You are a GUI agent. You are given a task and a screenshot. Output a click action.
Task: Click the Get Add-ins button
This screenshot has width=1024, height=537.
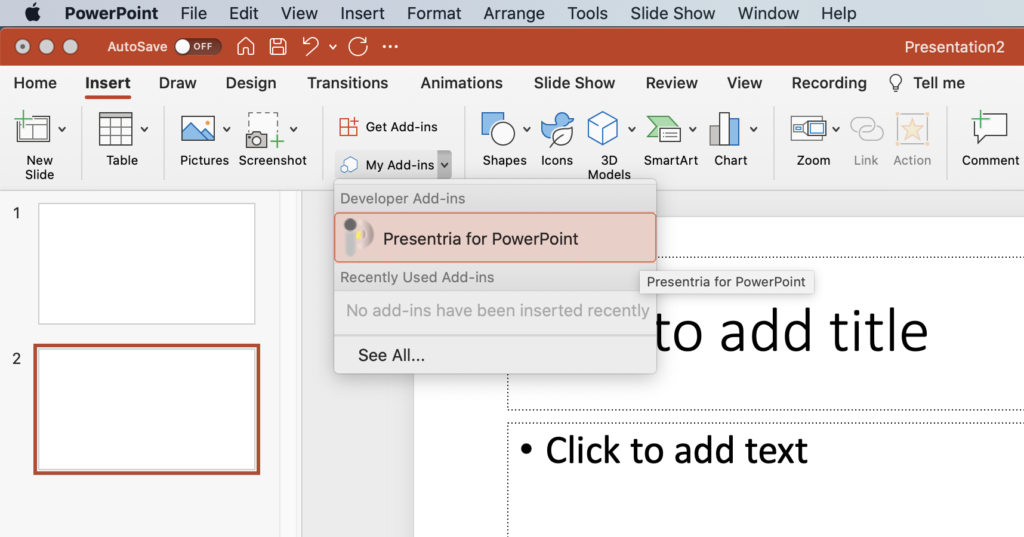pyautogui.click(x=388, y=127)
